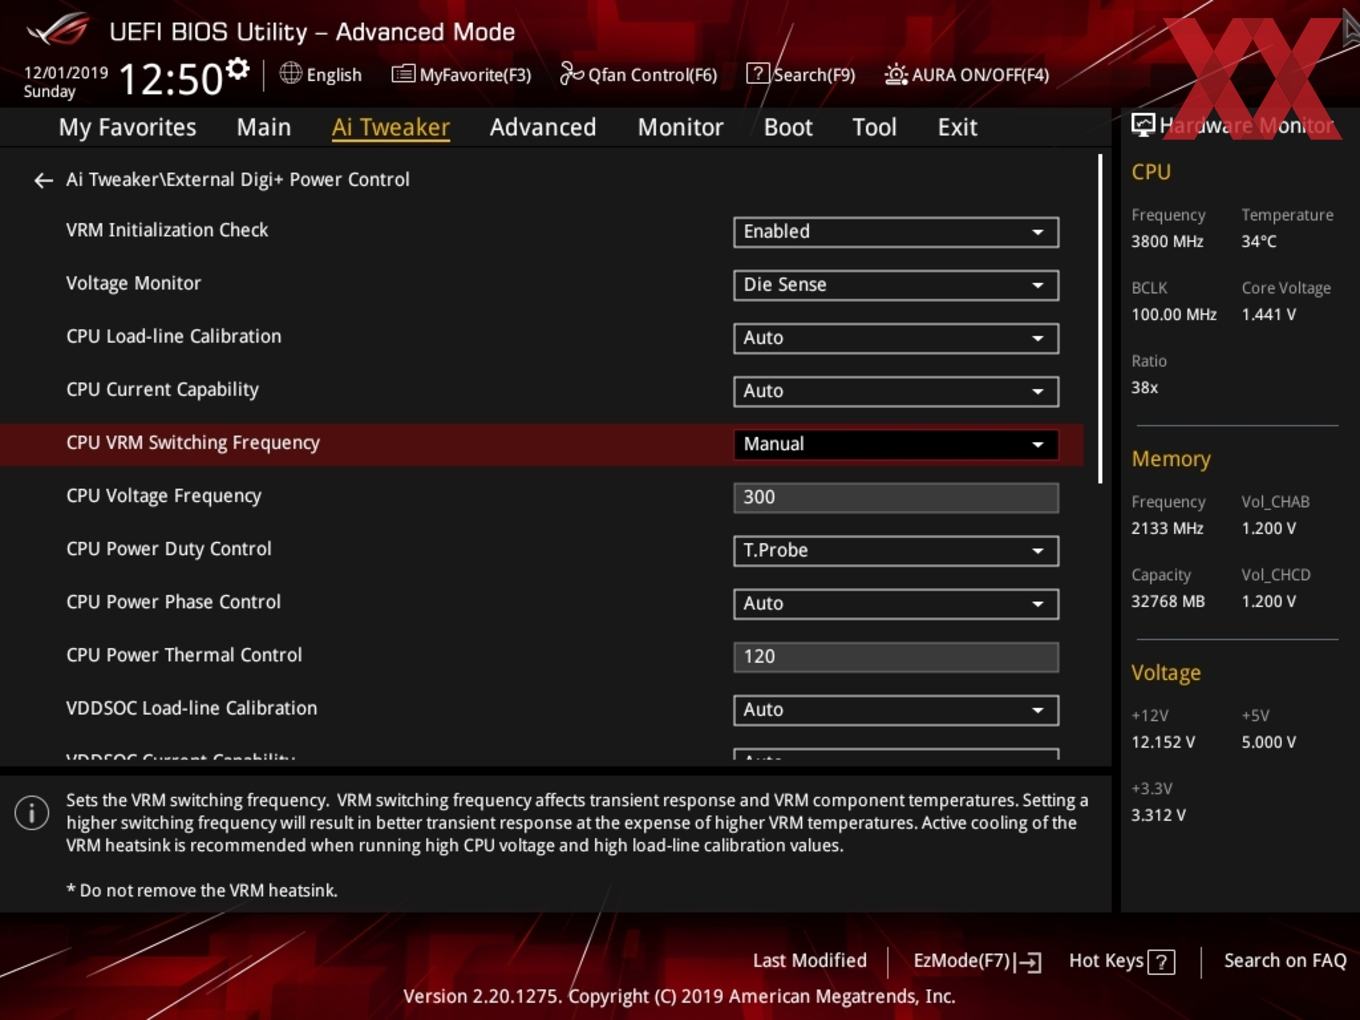Click the ROG logo icon

pos(57,30)
